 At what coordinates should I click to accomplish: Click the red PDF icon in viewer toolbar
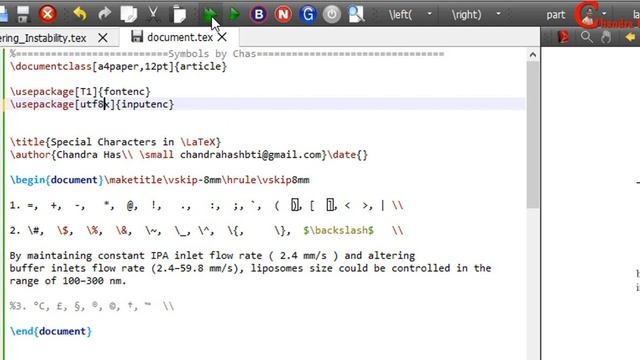[x=564, y=37]
